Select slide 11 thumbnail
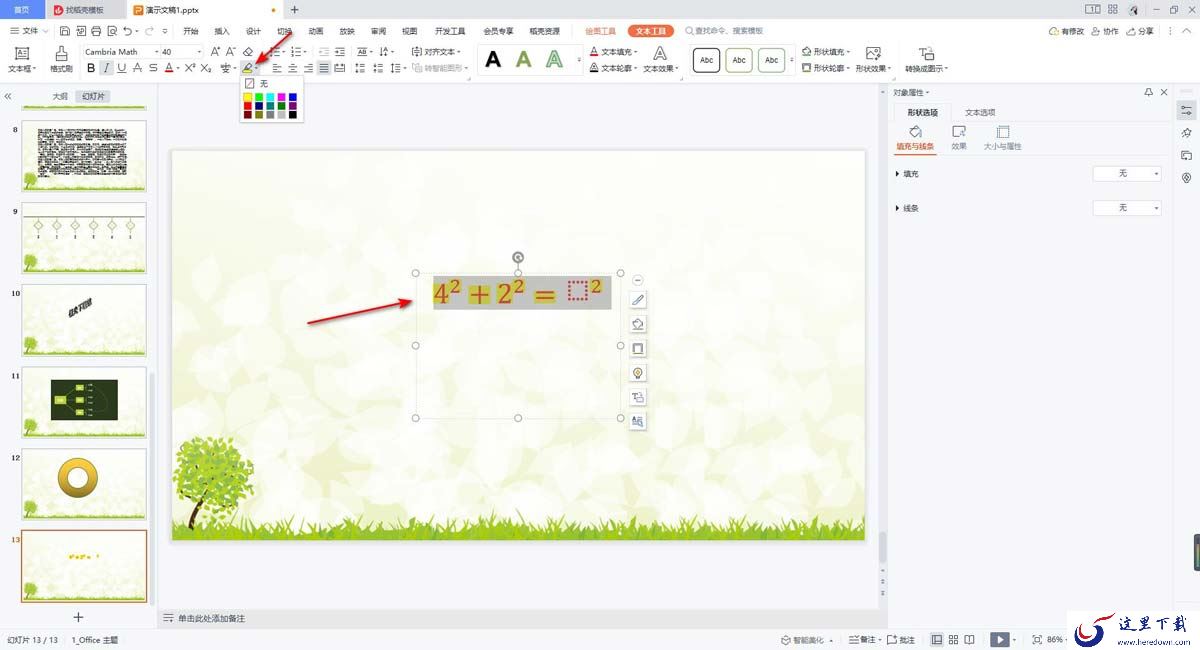Viewport: 1200px width, 650px height. pyautogui.click(x=84, y=400)
